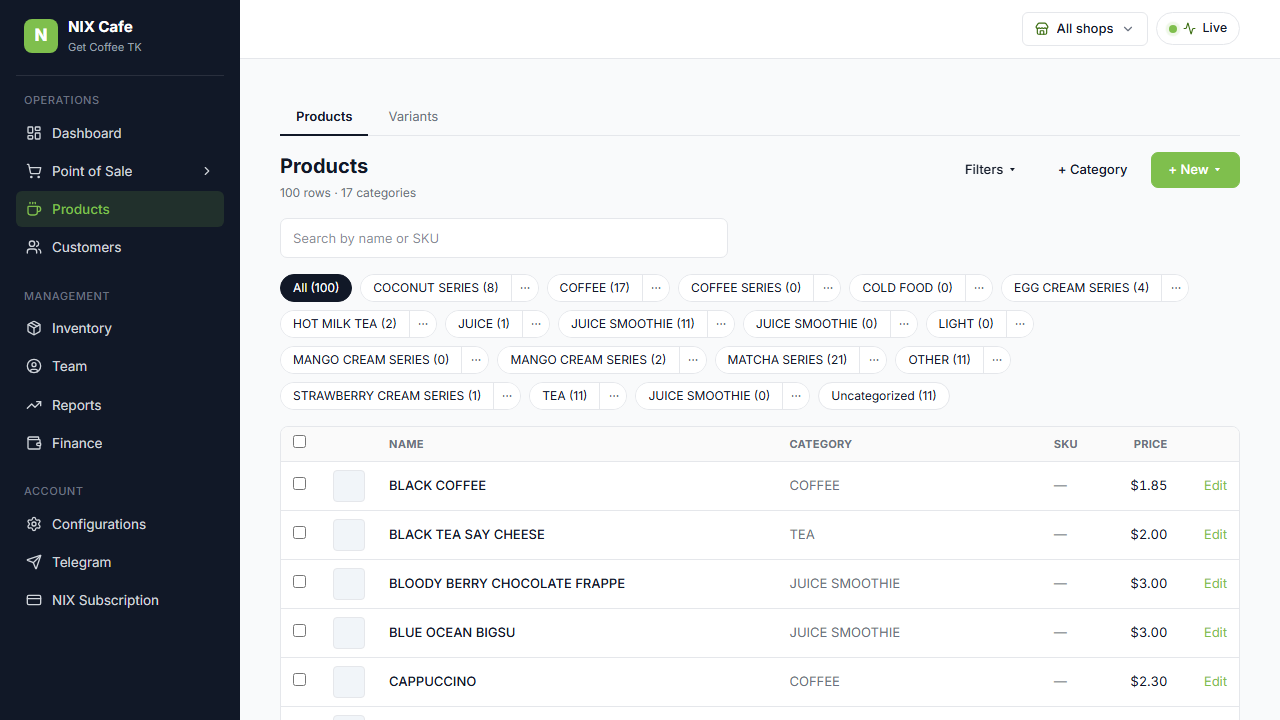Filter by EGG CREAM SERIES (4)
Screen dimensions: 1280x720
pos(1081,288)
